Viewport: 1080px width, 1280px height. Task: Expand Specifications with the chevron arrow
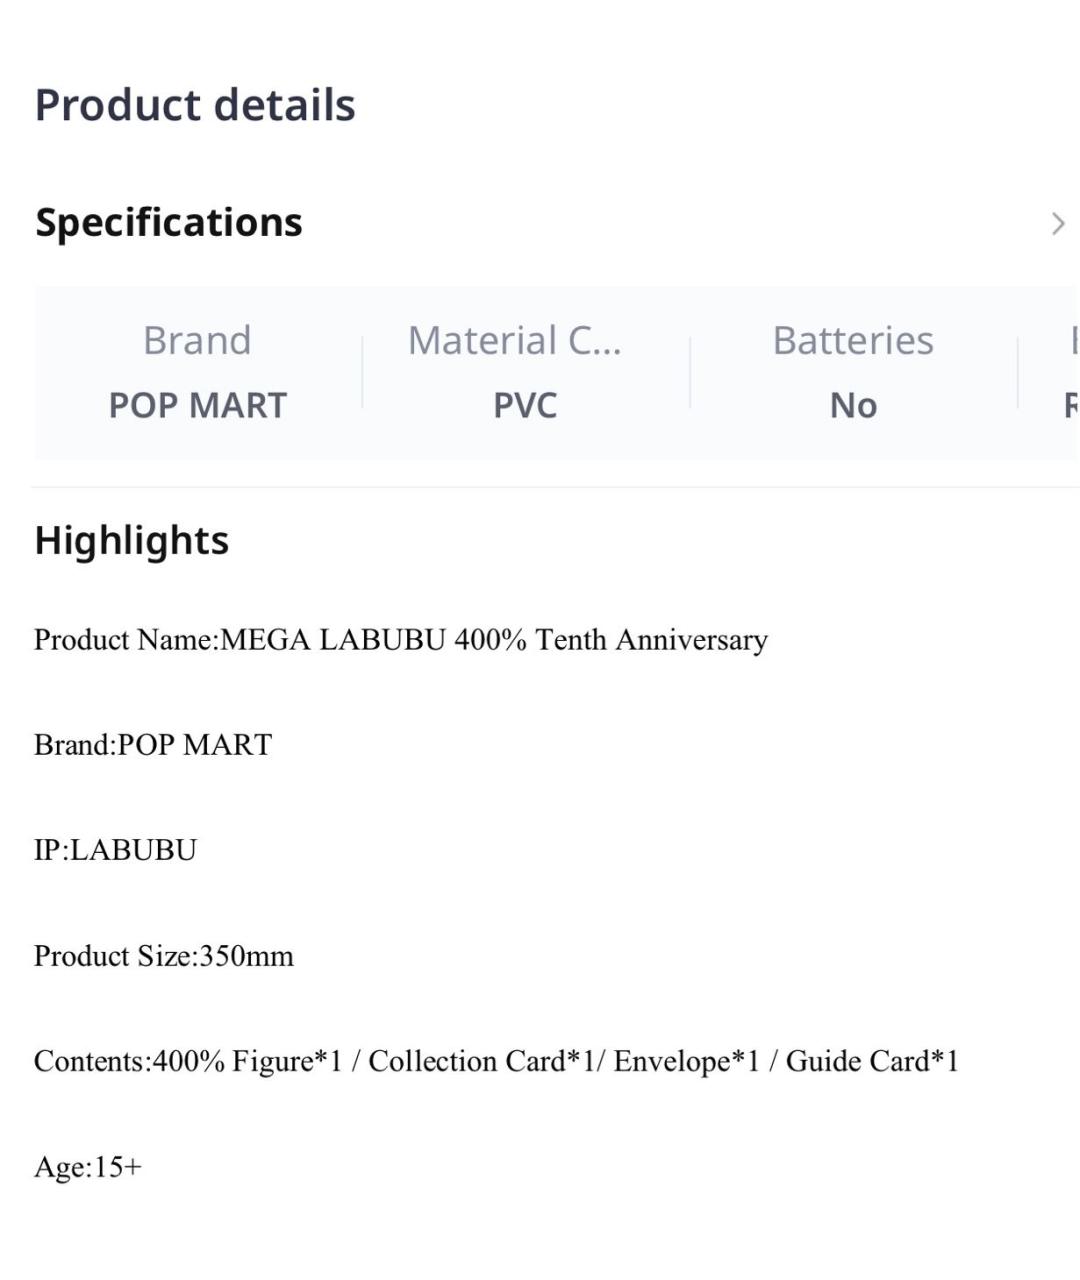point(1057,224)
